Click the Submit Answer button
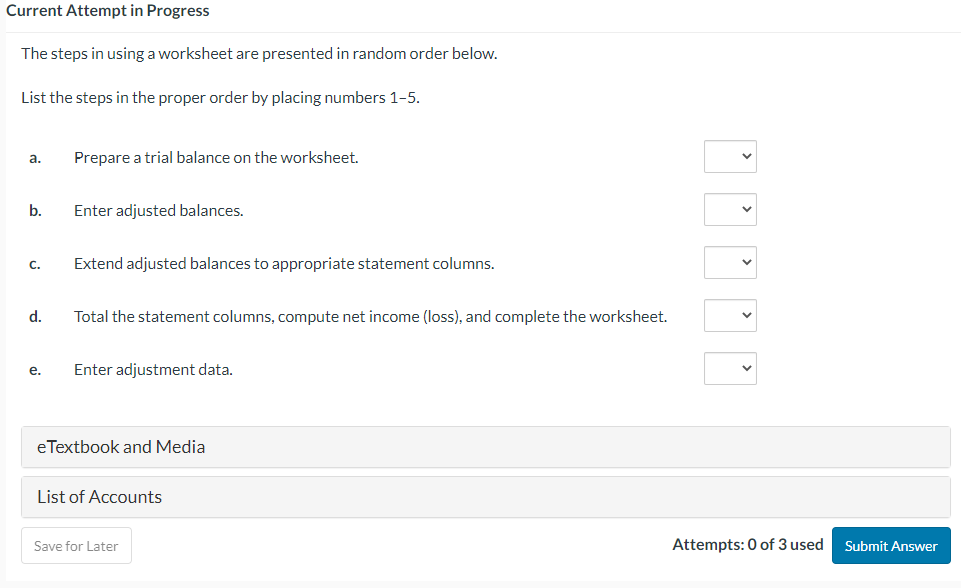This screenshot has height=588, width=961. coord(890,545)
